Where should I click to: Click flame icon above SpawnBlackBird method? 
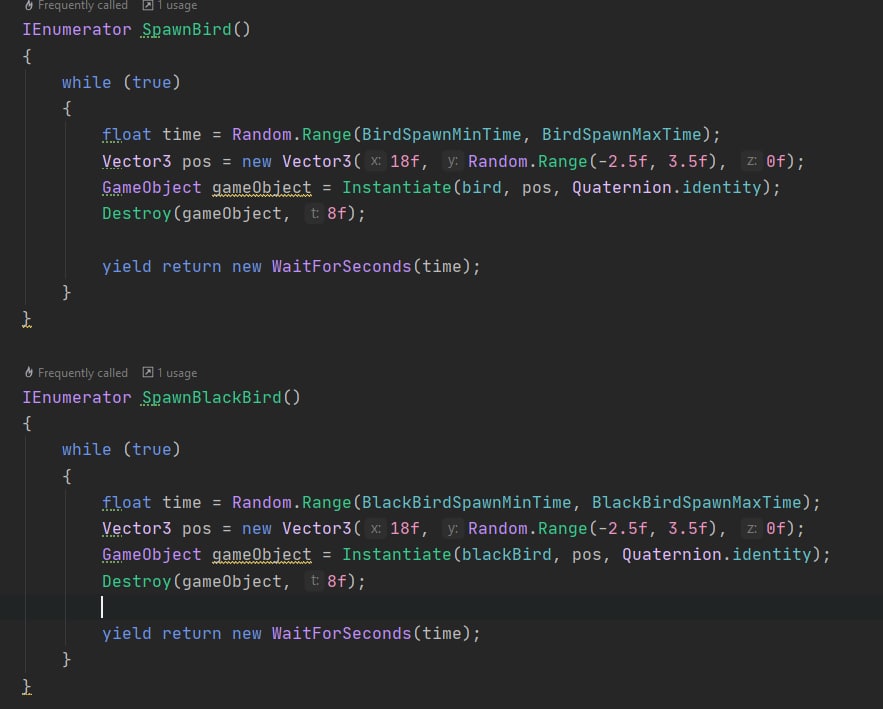29,372
